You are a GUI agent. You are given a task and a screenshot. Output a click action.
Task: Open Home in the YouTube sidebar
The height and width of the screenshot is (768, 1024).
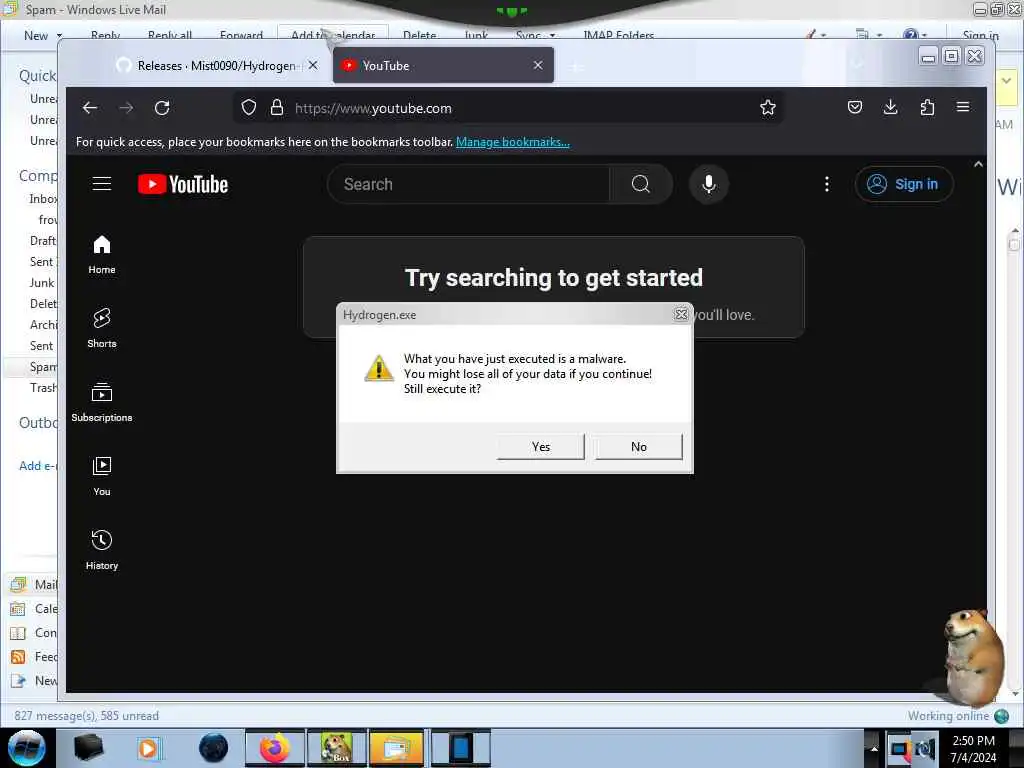pos(102,255)
